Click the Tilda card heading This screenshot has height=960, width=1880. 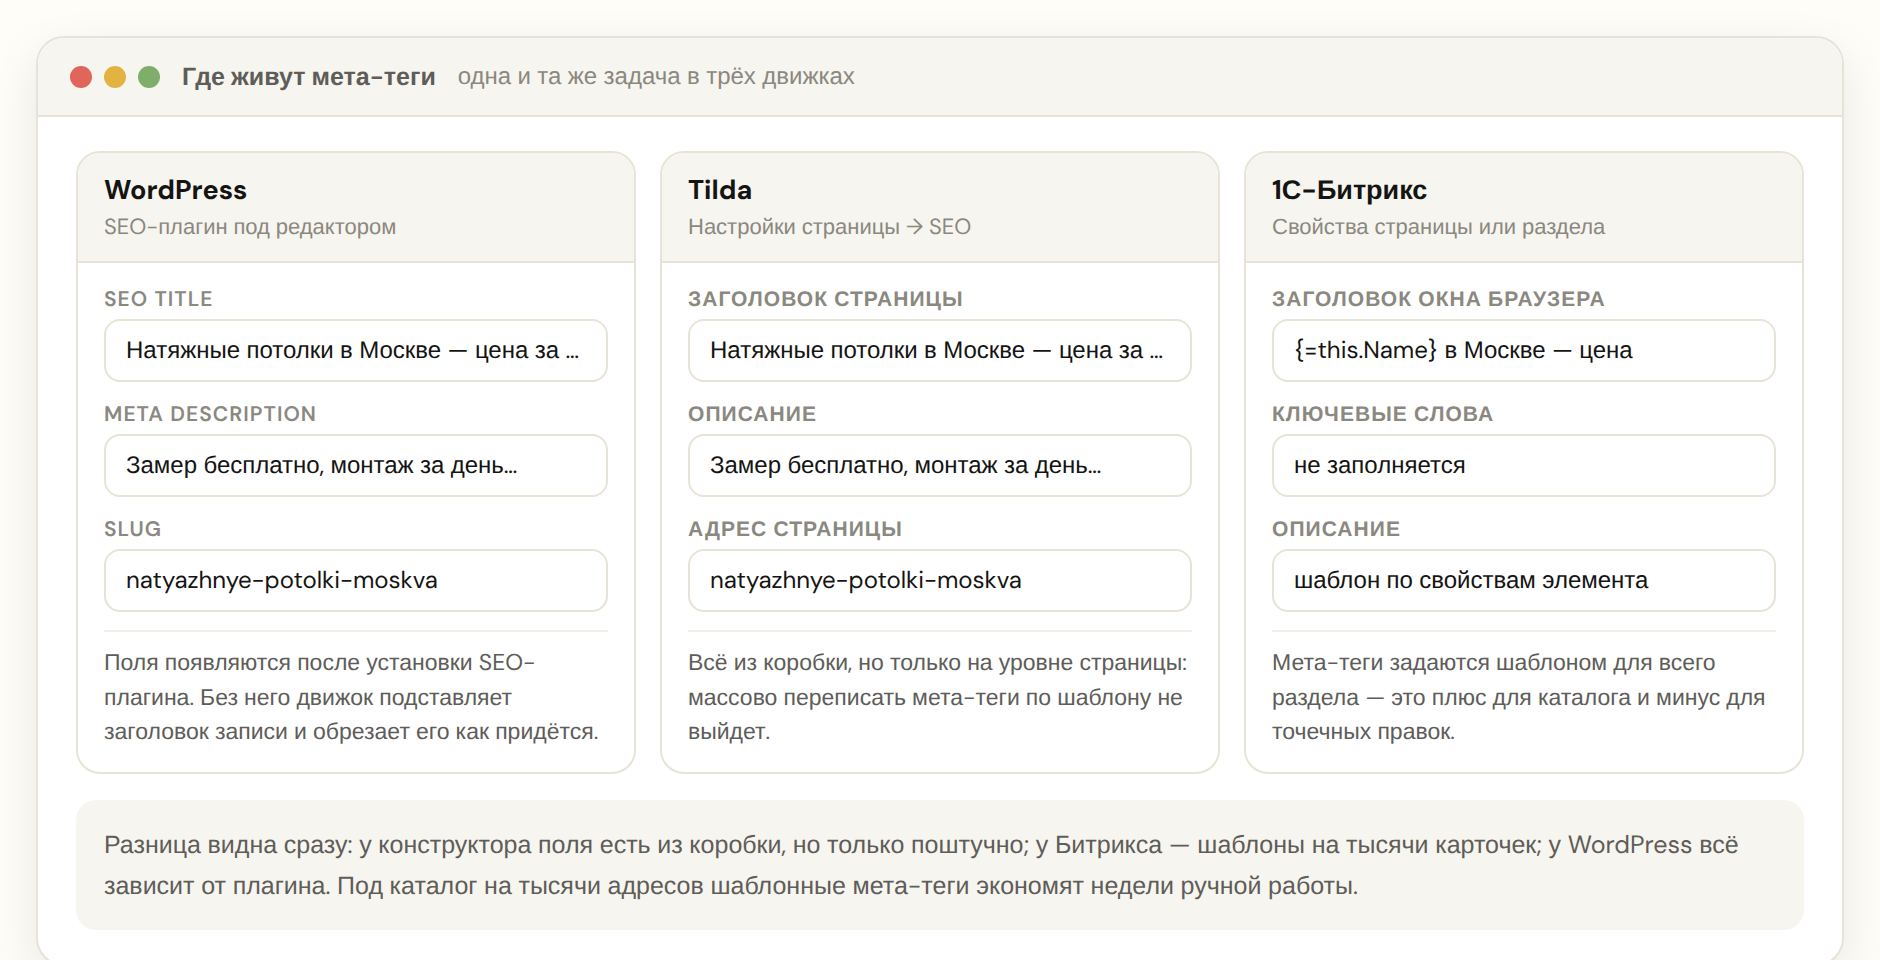(720, 190)
